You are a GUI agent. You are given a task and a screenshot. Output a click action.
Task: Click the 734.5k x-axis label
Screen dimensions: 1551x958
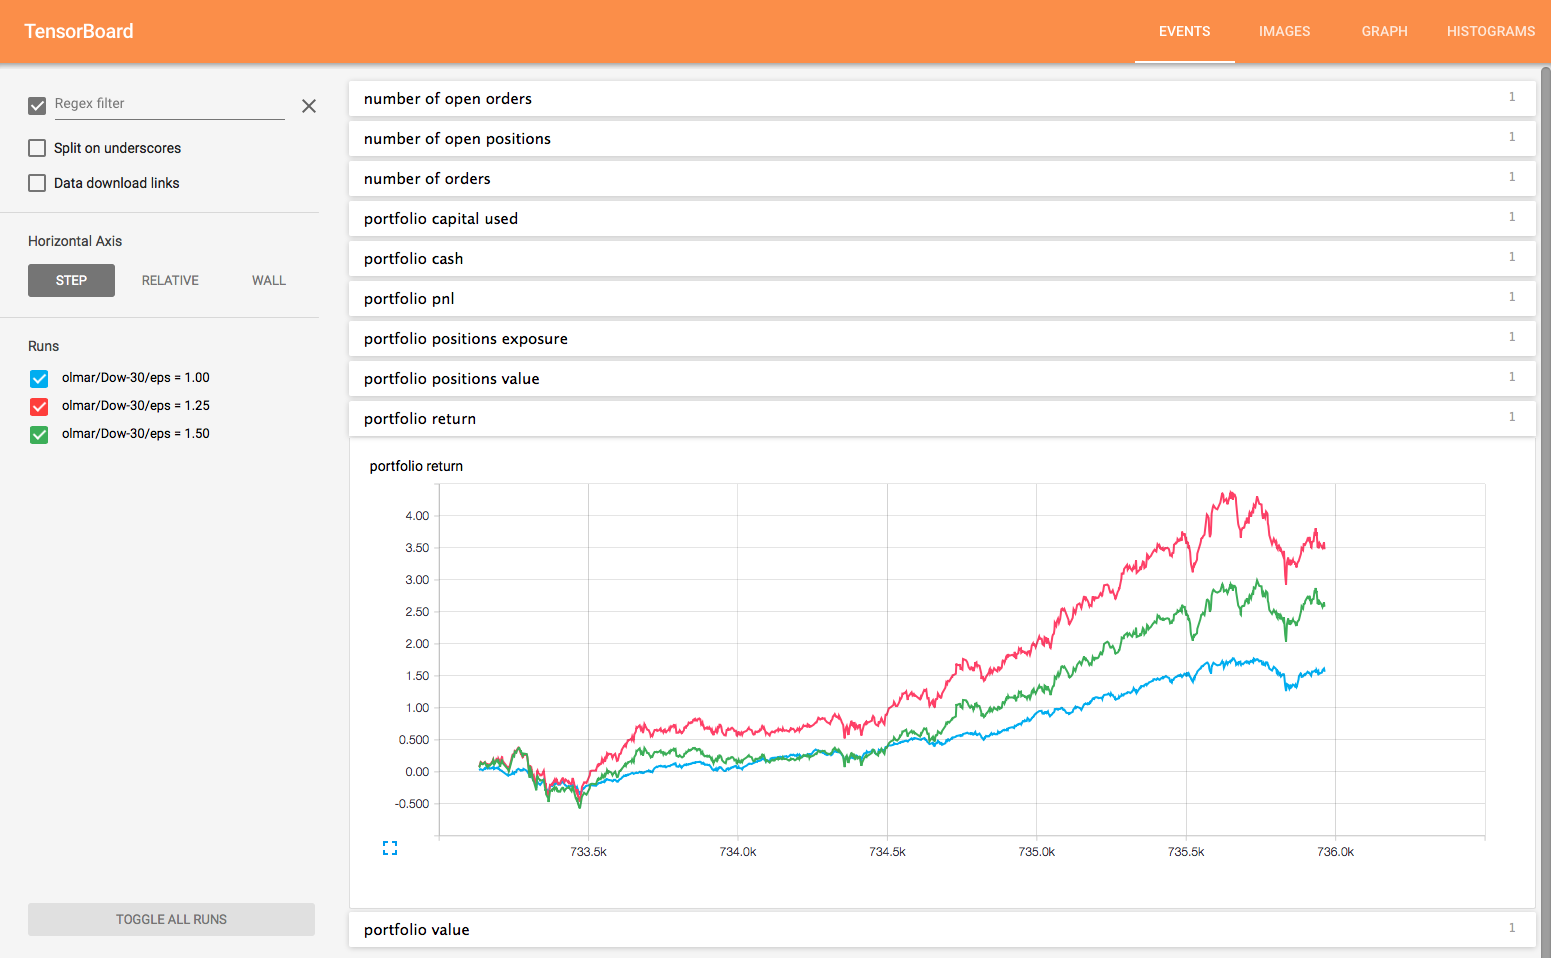click(887, 852)
